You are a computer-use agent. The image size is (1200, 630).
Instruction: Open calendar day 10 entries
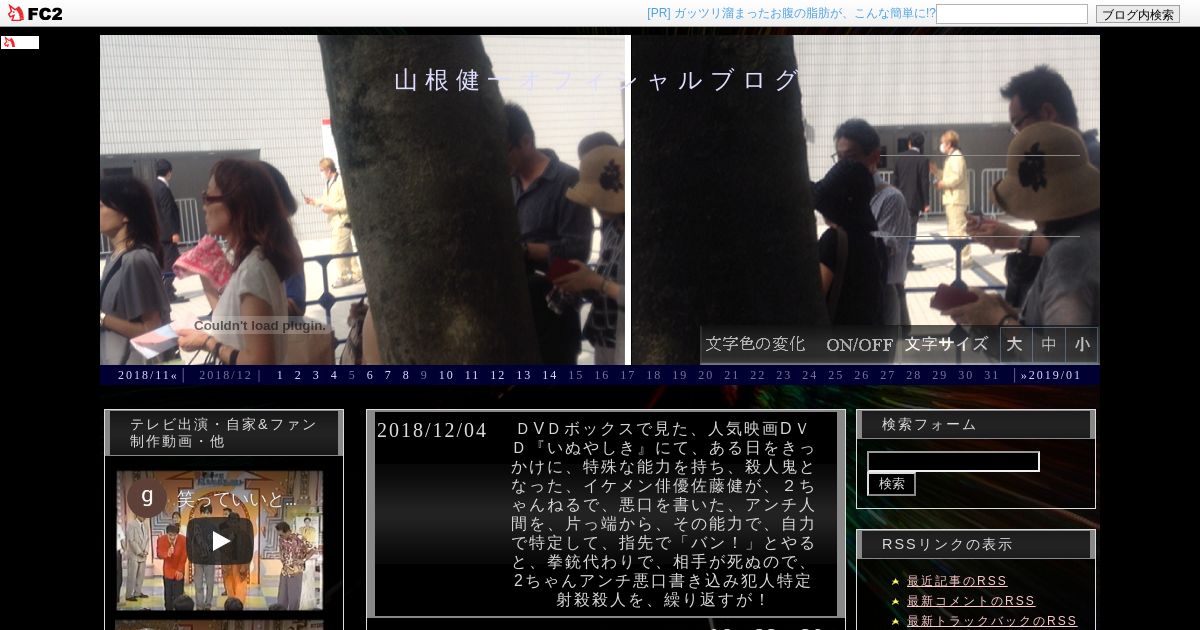click(446, 375)
